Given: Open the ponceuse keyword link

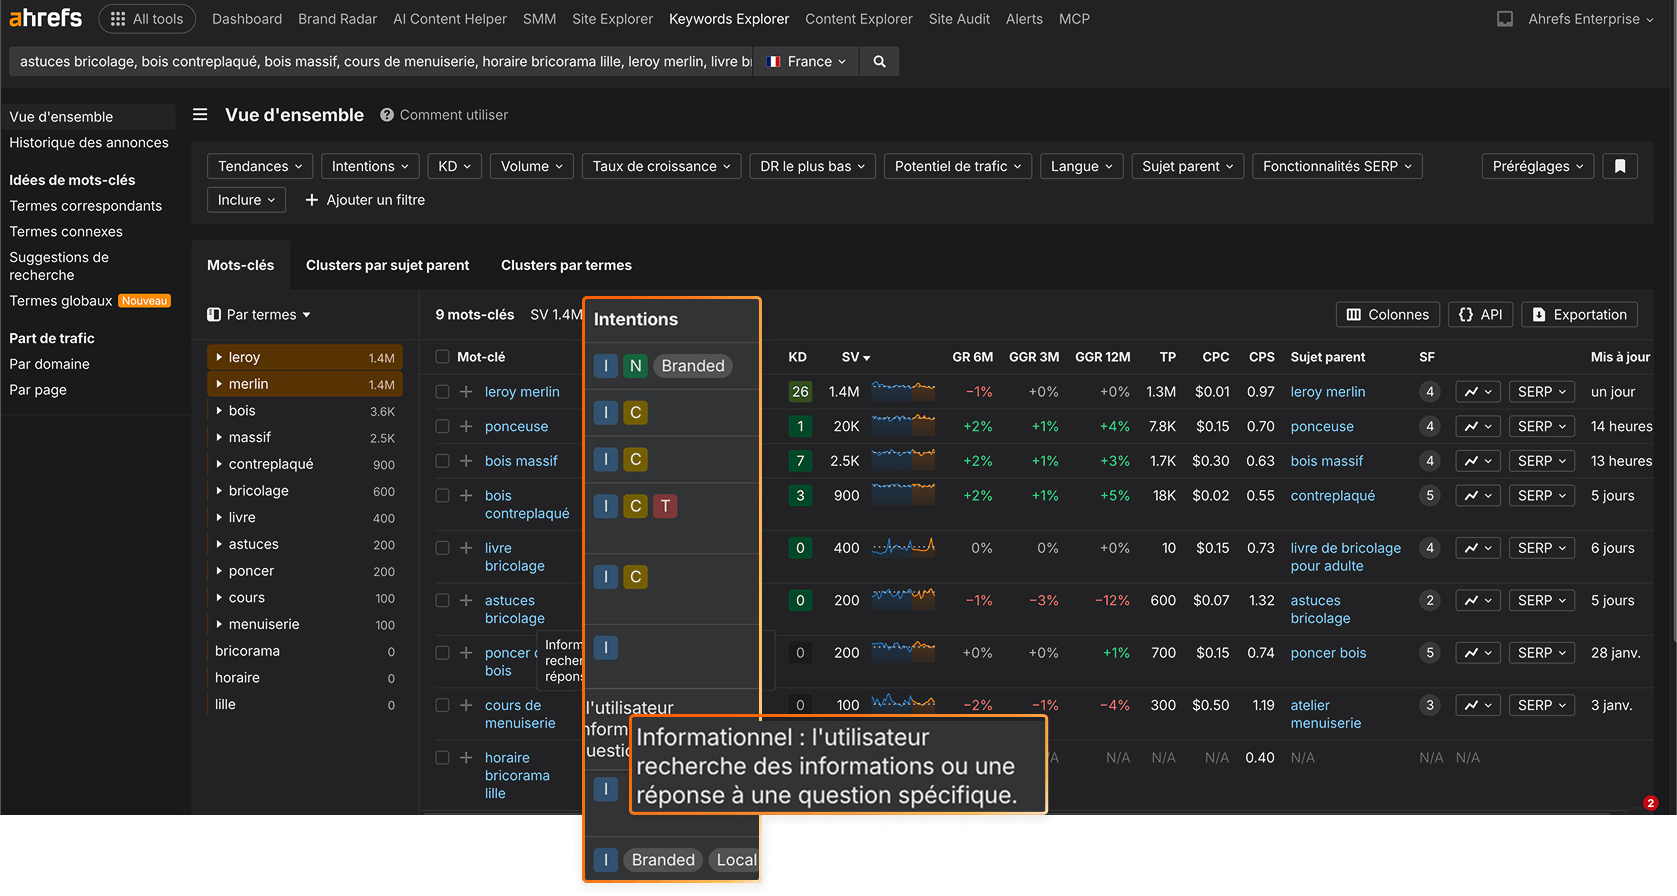Looking at the screenshot, I should 516,426.
